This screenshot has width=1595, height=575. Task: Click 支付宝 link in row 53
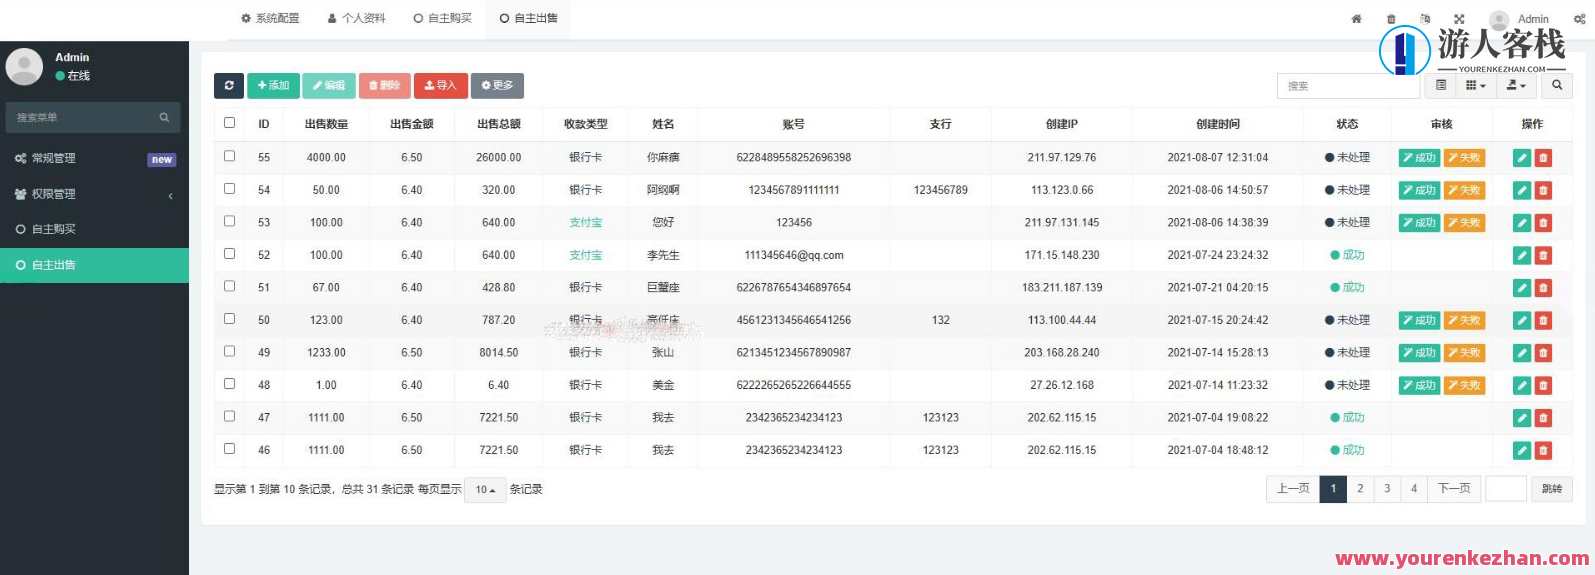click(586, 223)
